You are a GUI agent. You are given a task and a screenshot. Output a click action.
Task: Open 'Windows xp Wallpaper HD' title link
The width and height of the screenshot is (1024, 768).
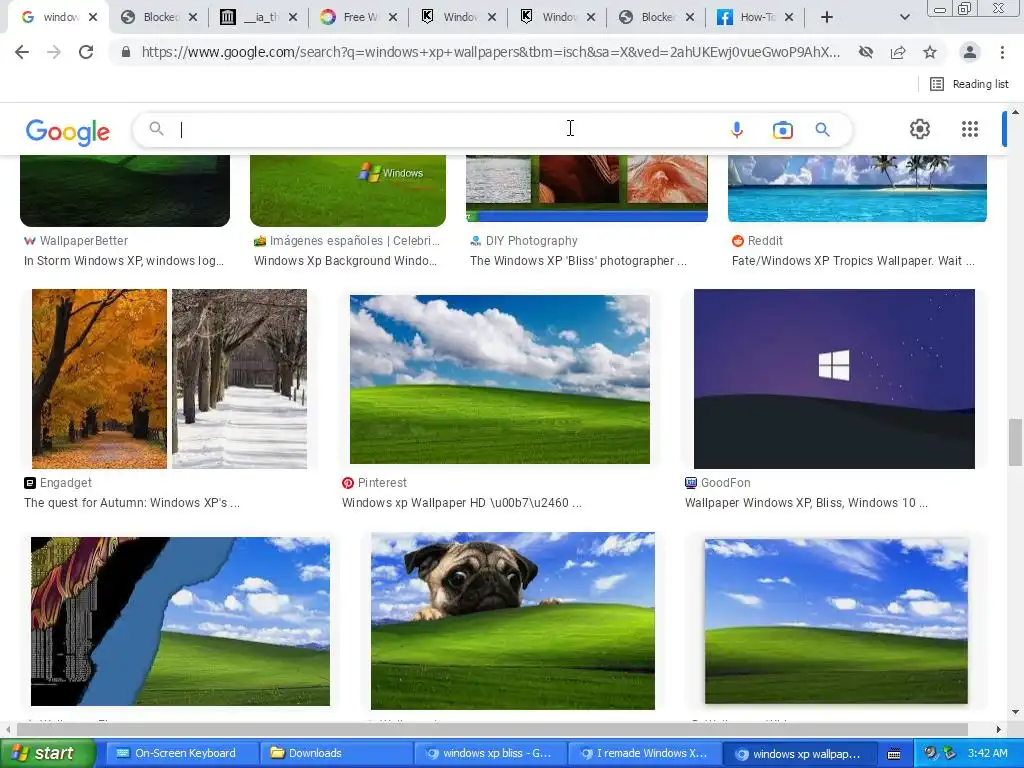[x=462, y=503]
